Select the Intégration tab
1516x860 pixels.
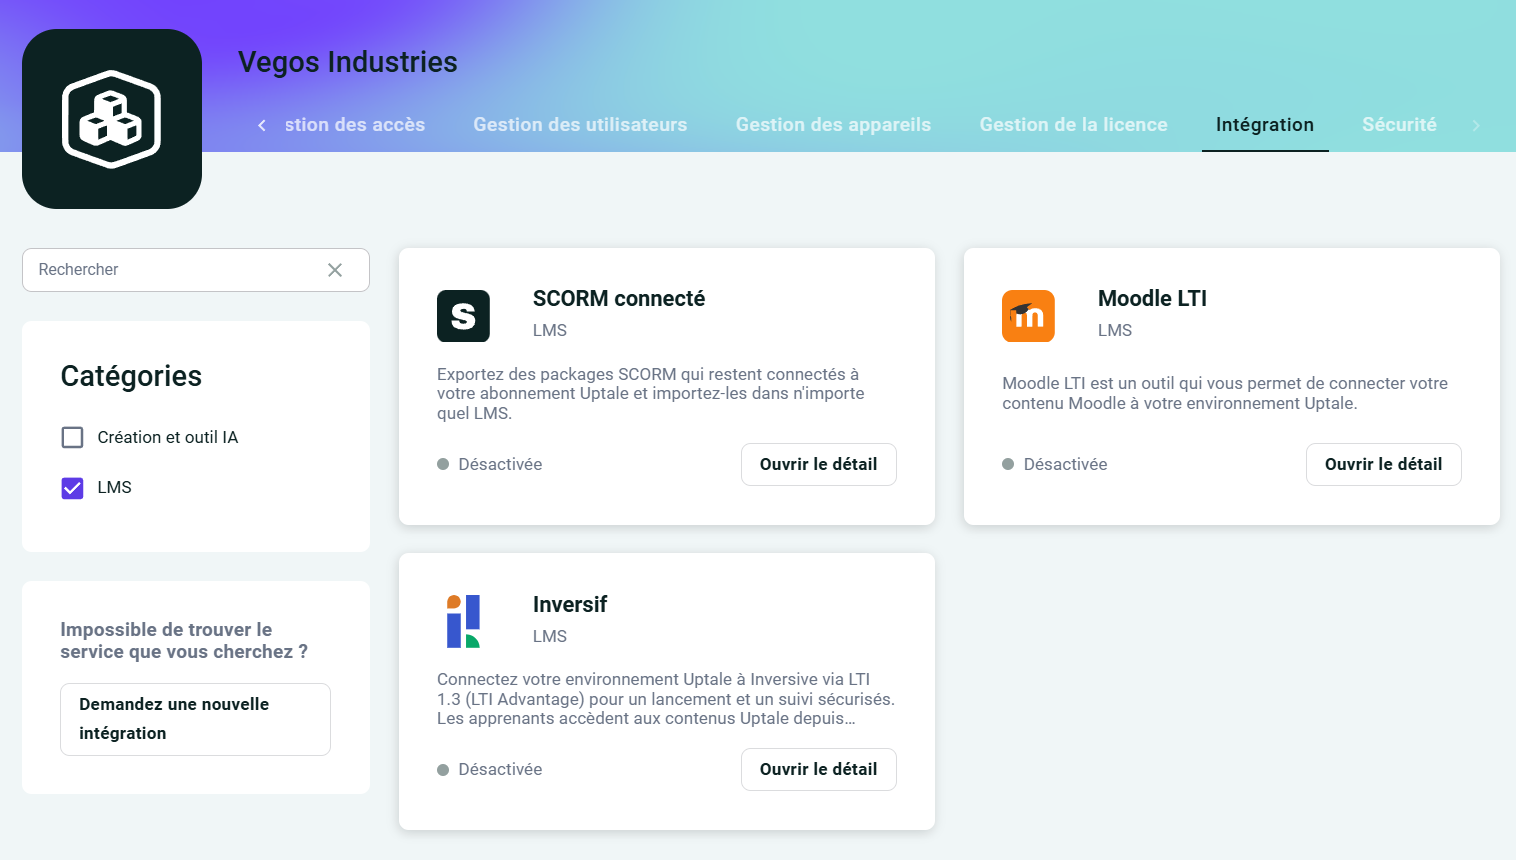coord(1265,125)
